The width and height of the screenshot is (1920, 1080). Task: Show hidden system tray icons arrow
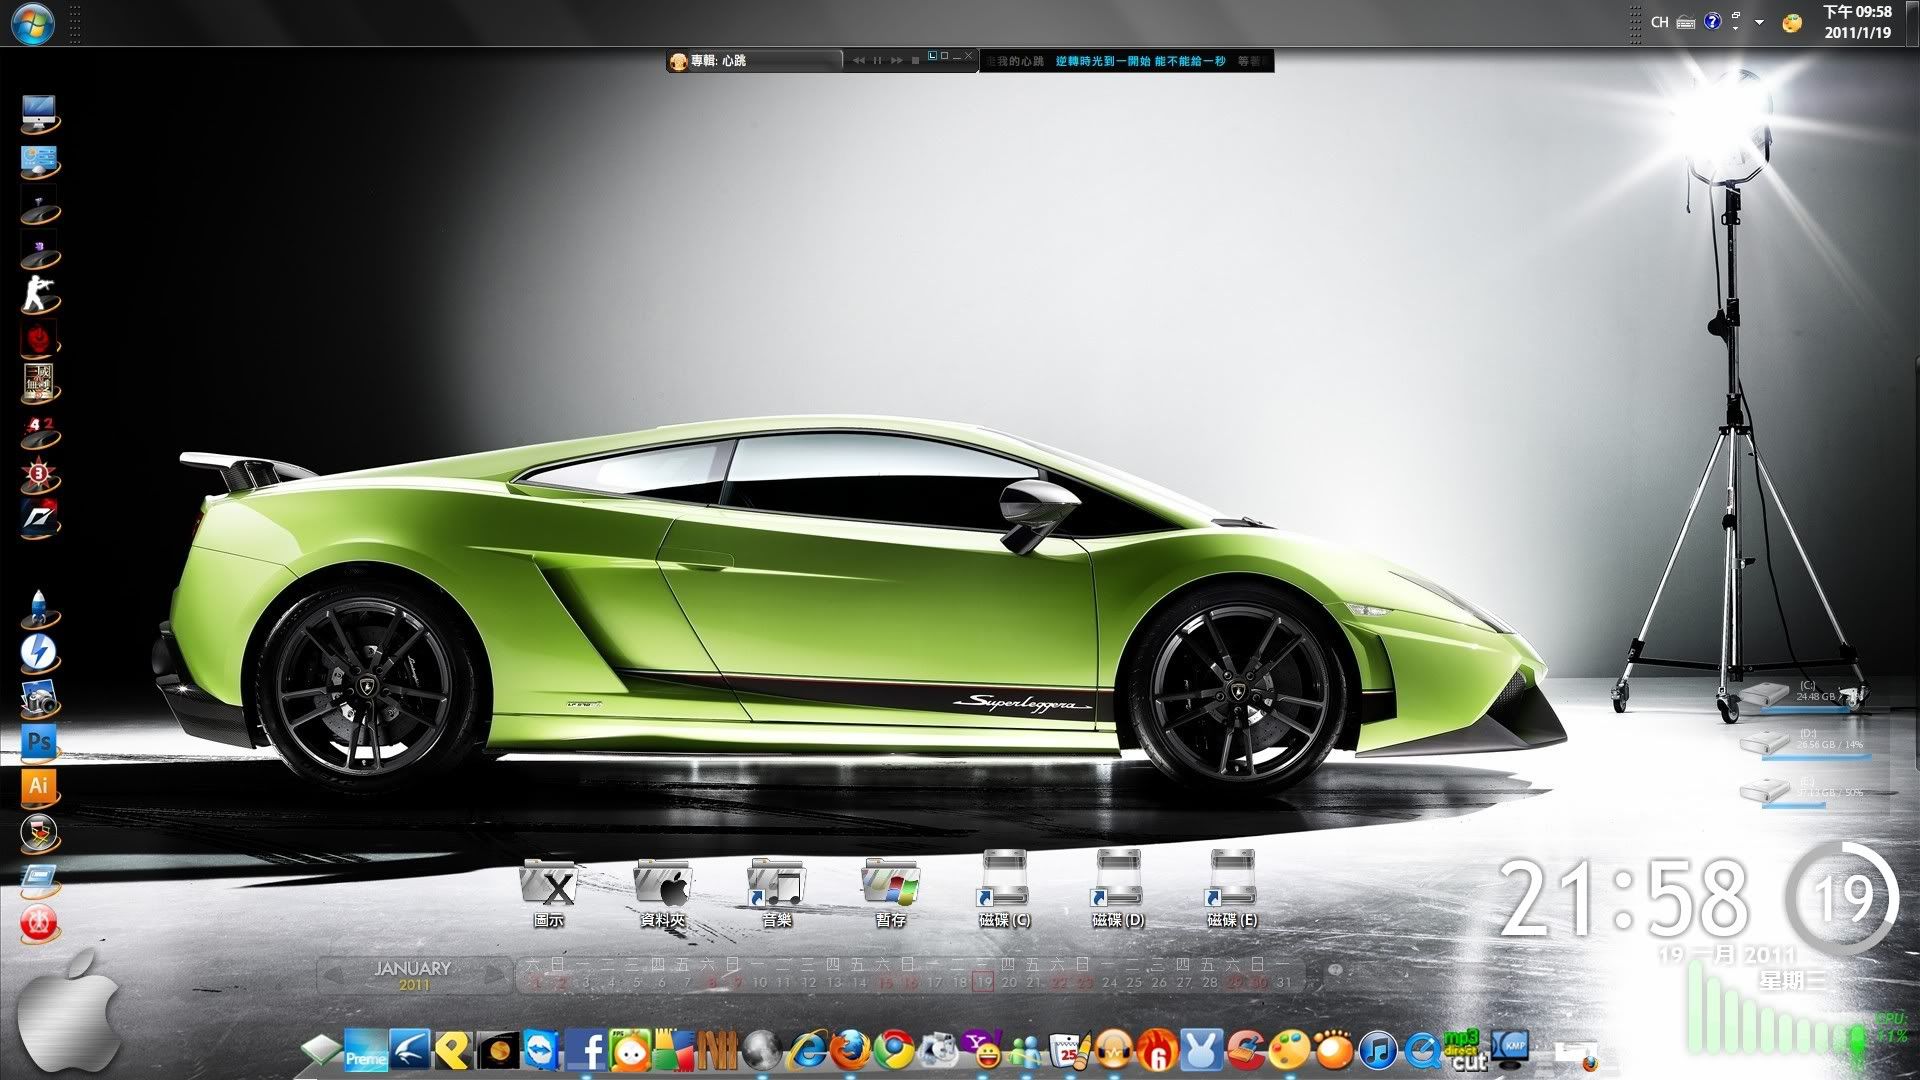1760,22
